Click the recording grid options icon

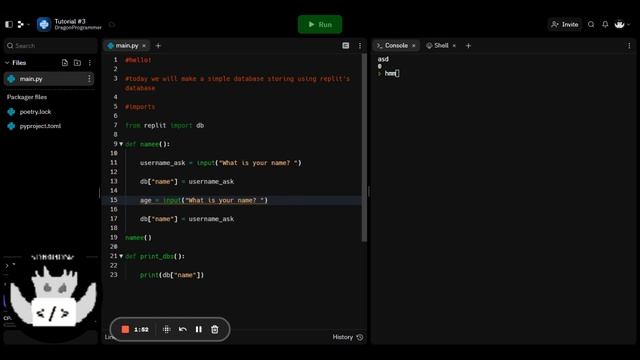pos(167,329)
